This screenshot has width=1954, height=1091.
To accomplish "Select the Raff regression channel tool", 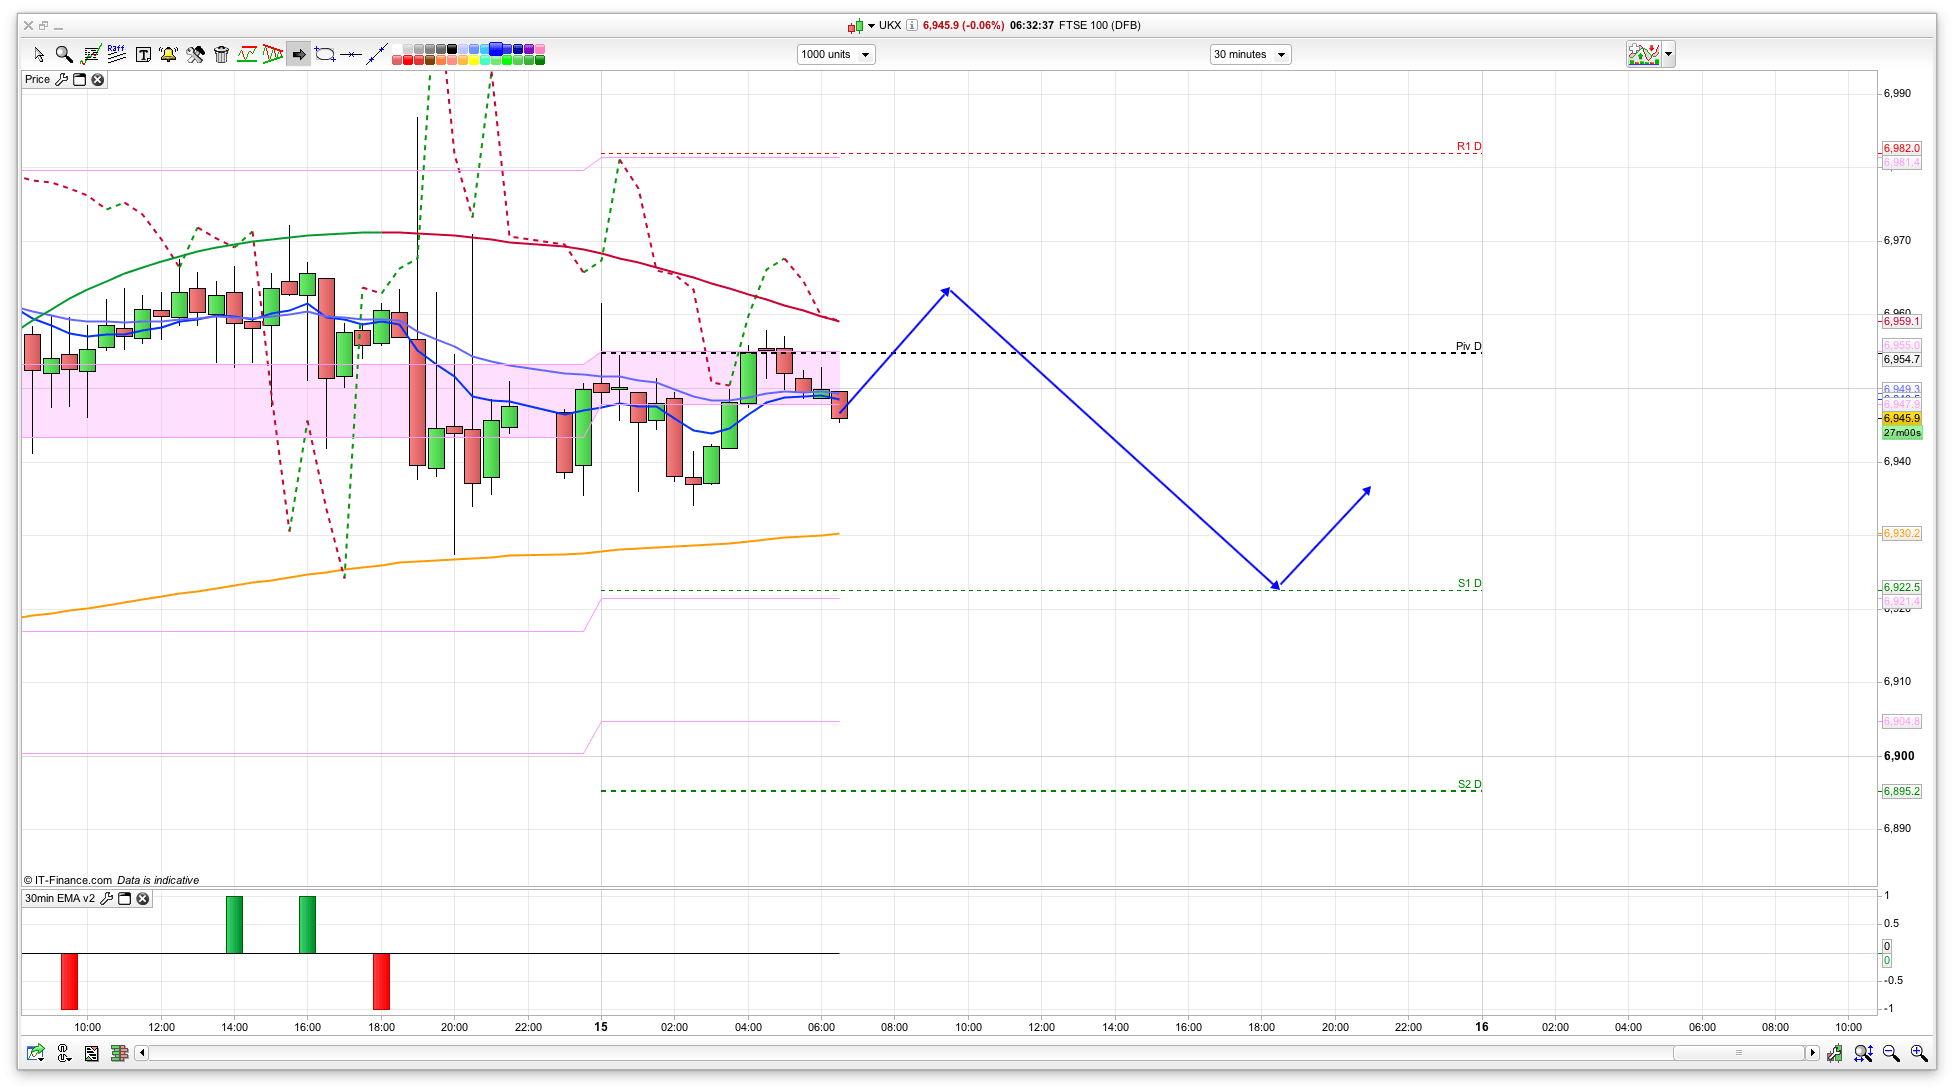I will tap(117, 55).
